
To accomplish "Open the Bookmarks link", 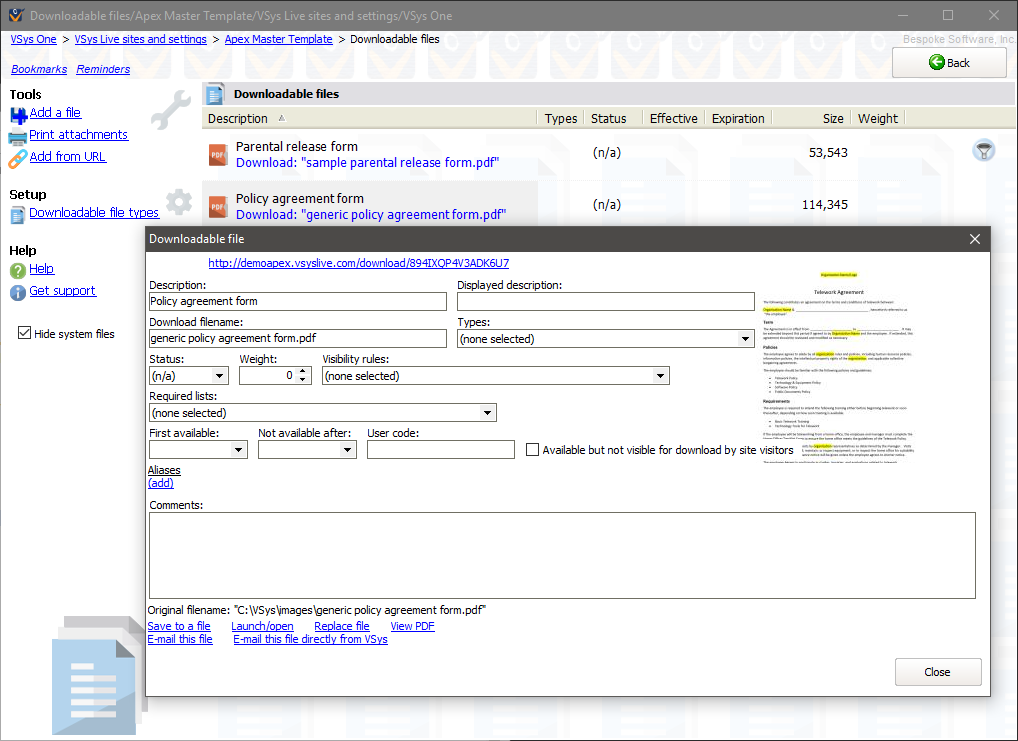I will (x=39, y=69).
